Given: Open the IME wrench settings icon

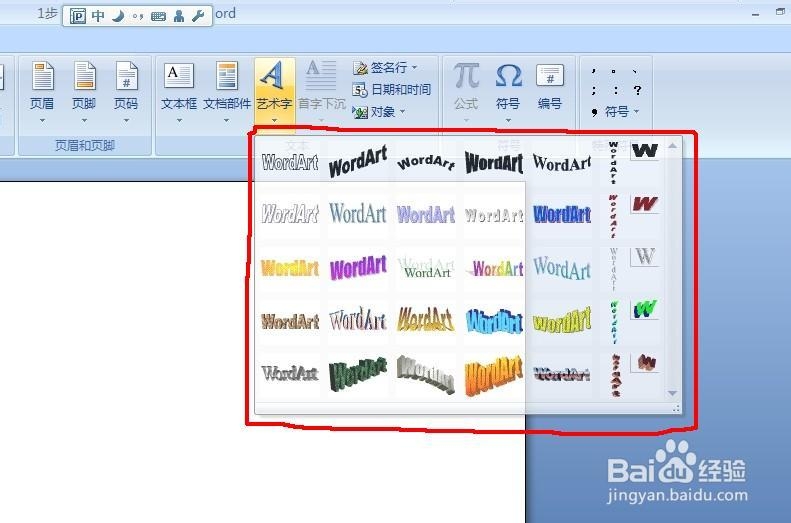Looking at the screenshot, I should pos(198,16).
